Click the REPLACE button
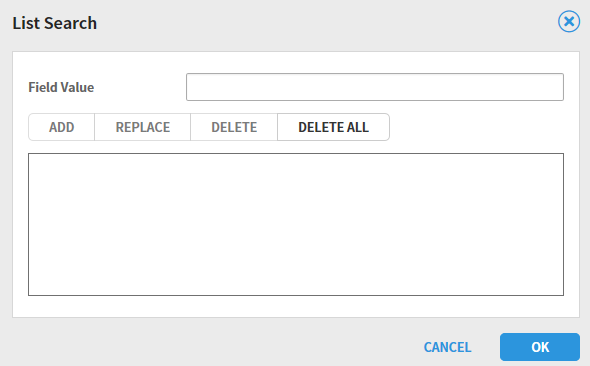This screenshot has width=590, height=366. [x=143, y=127]
